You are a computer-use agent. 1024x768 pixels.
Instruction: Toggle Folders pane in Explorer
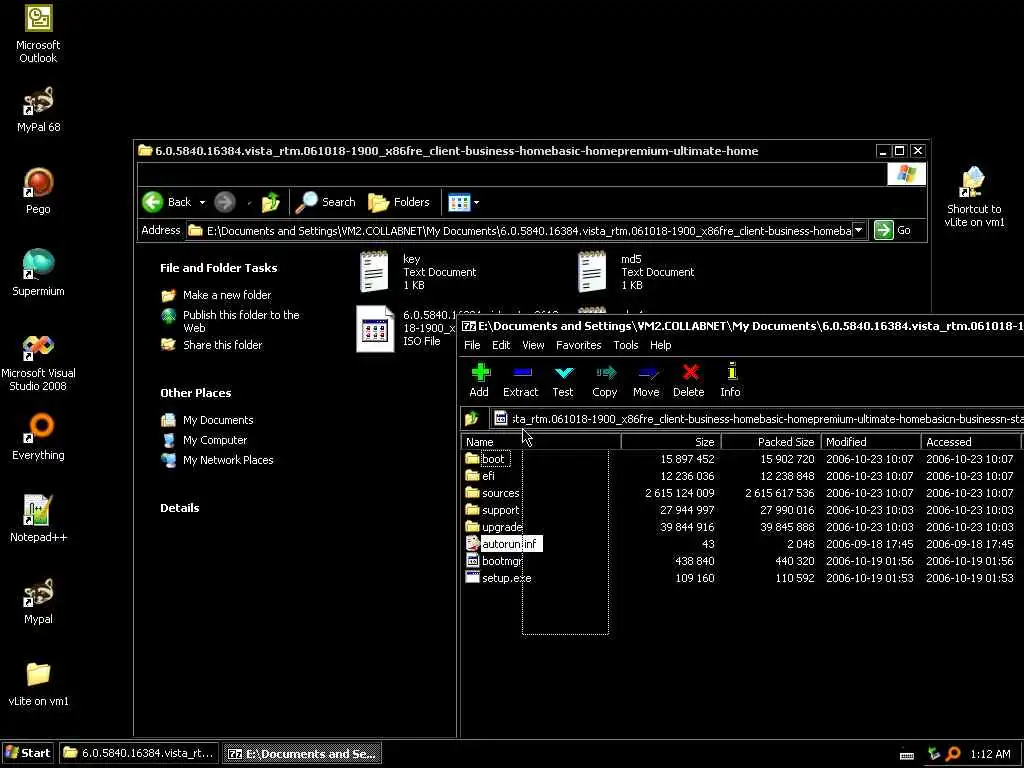399,202
